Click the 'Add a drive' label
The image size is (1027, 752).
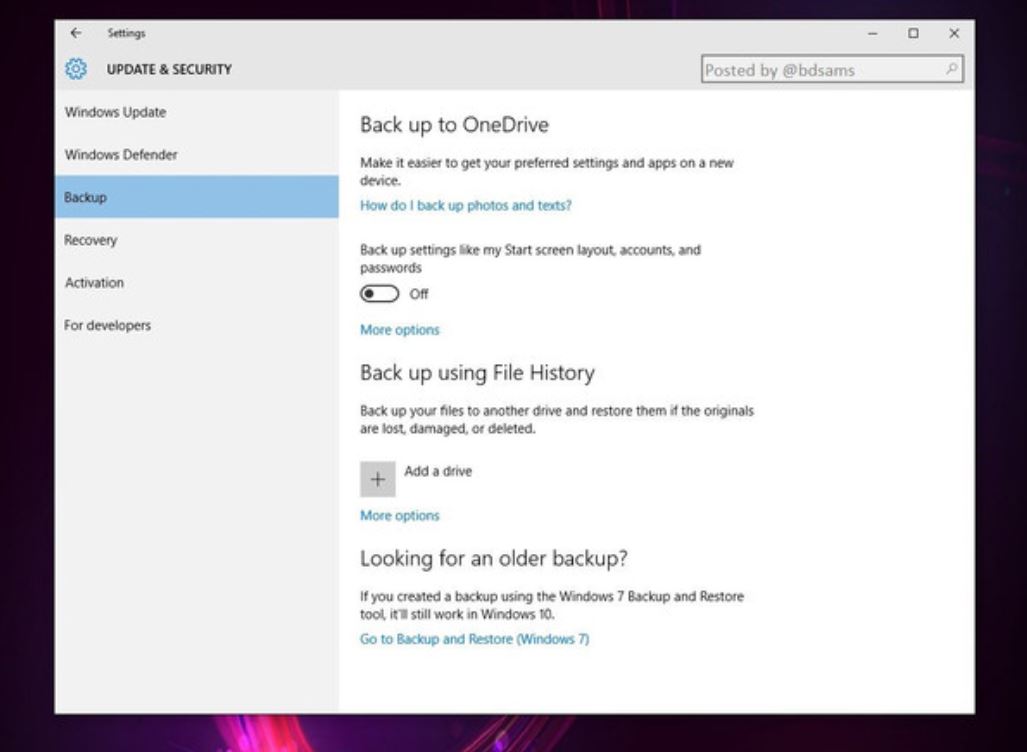point(438,471)
